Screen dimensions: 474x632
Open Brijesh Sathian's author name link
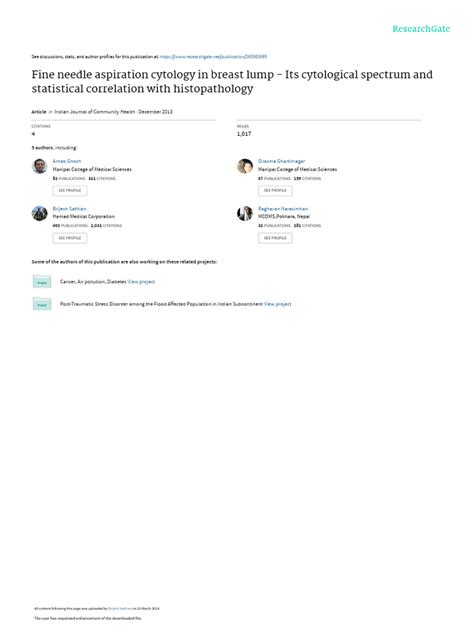point(69,209)
